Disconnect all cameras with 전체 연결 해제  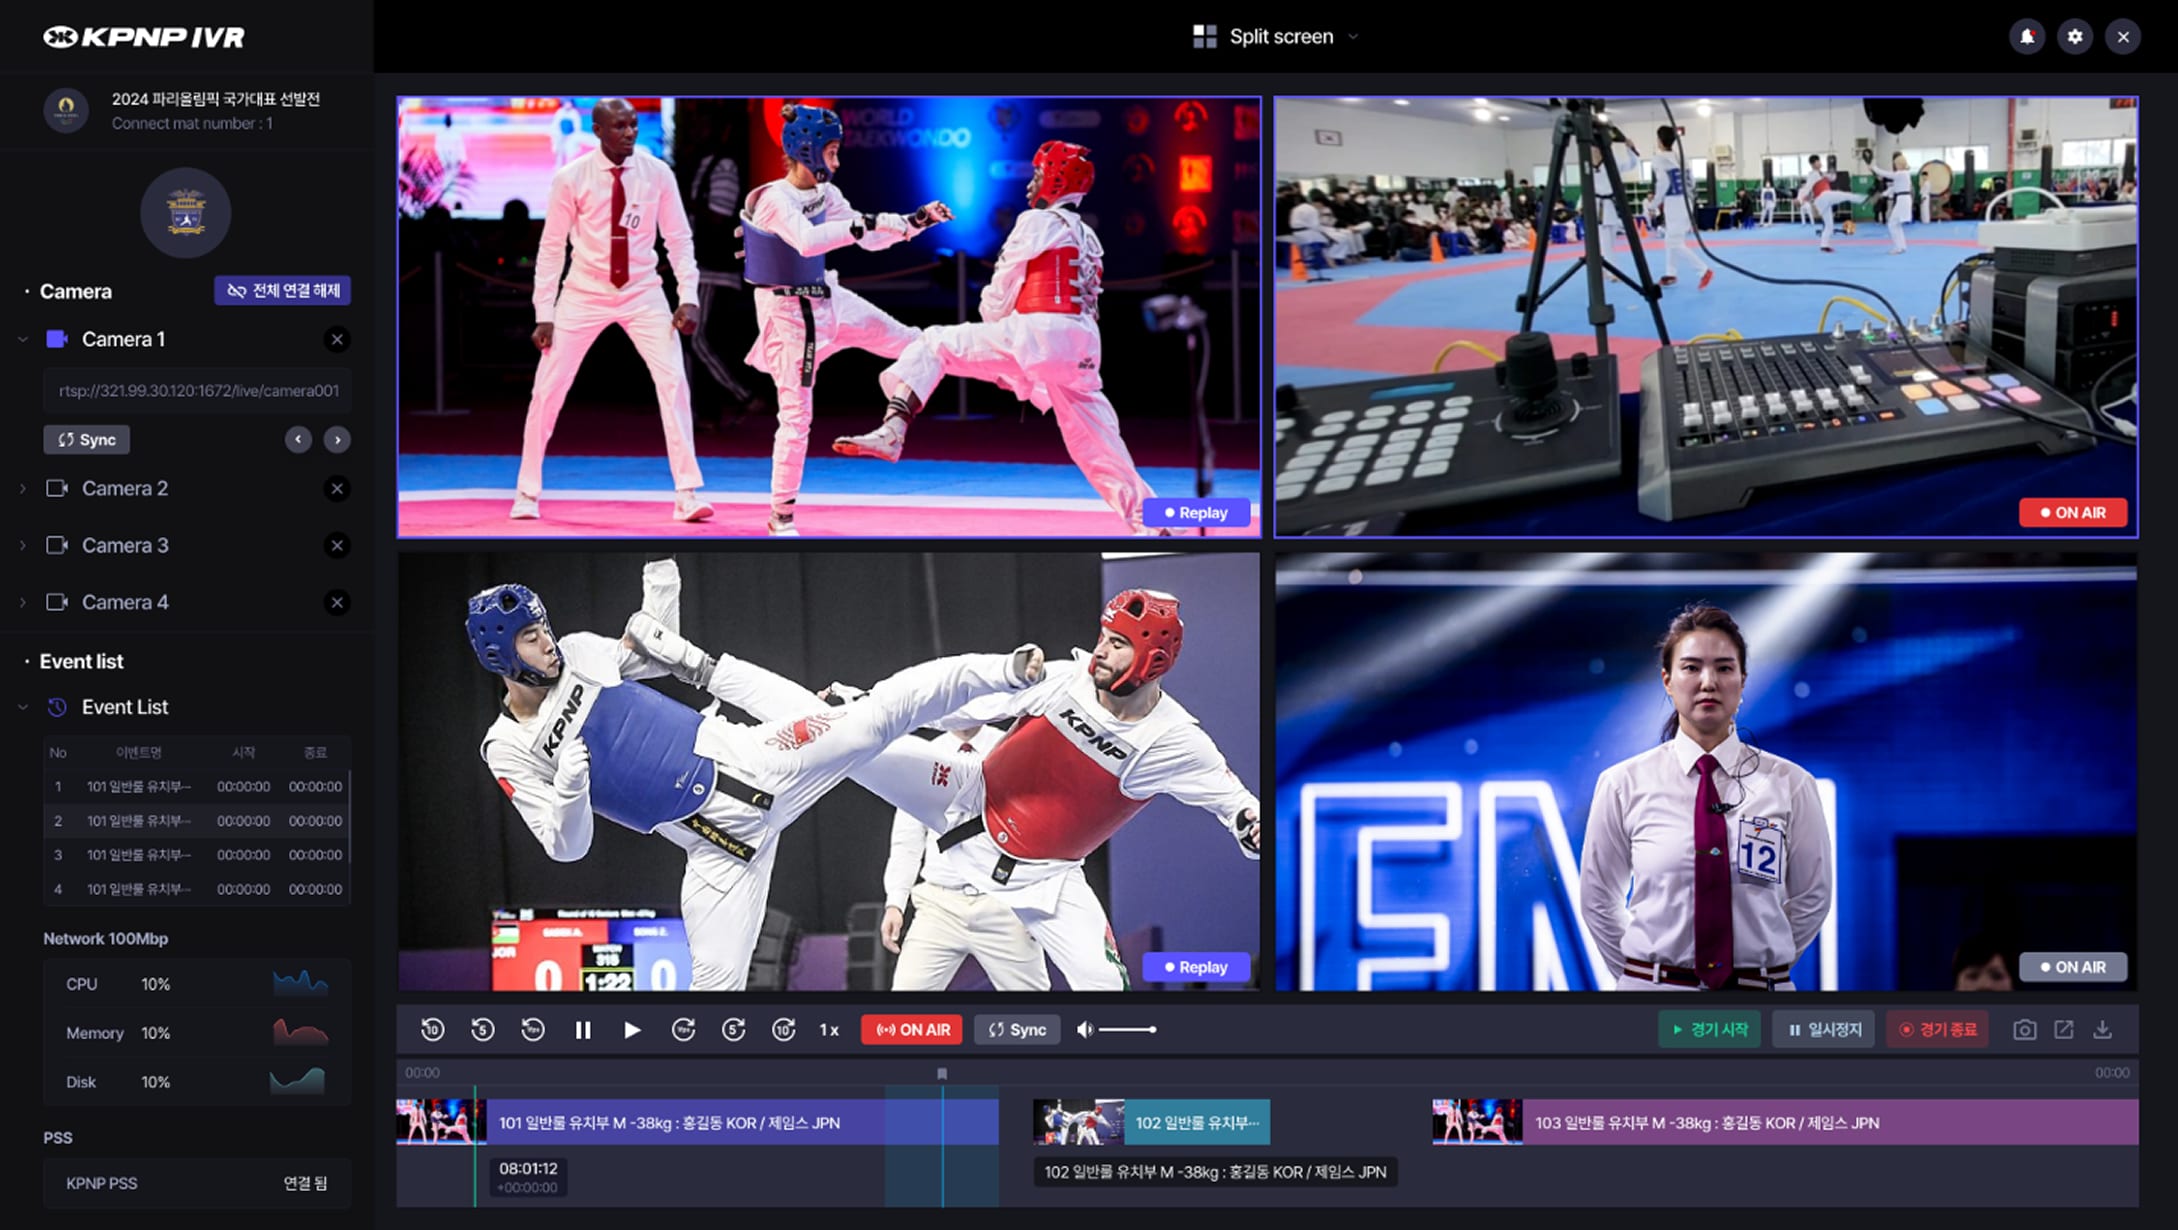click(283, 290)
